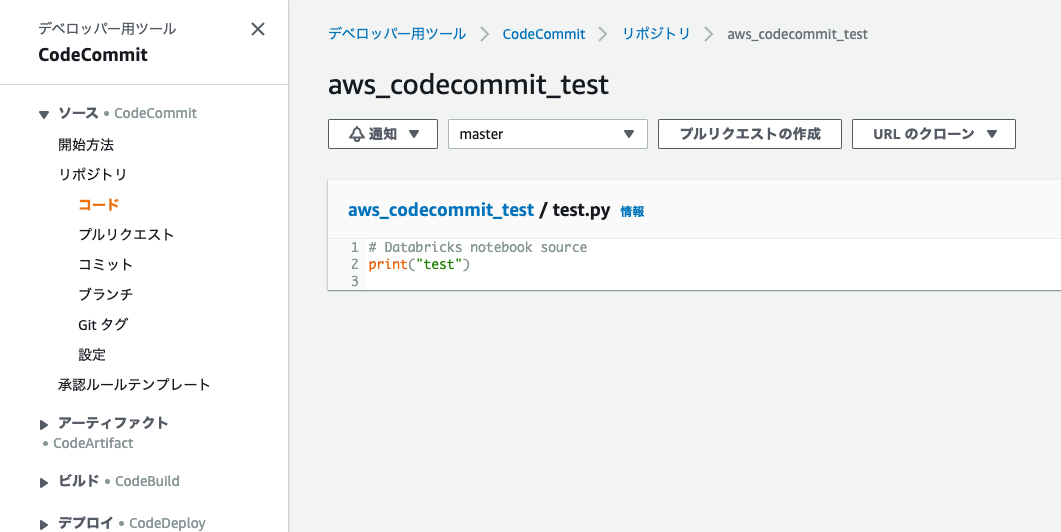The height and width of the screenshot is (532, 1061).
Task: Open the master branch dropdown
Action: 547,134
